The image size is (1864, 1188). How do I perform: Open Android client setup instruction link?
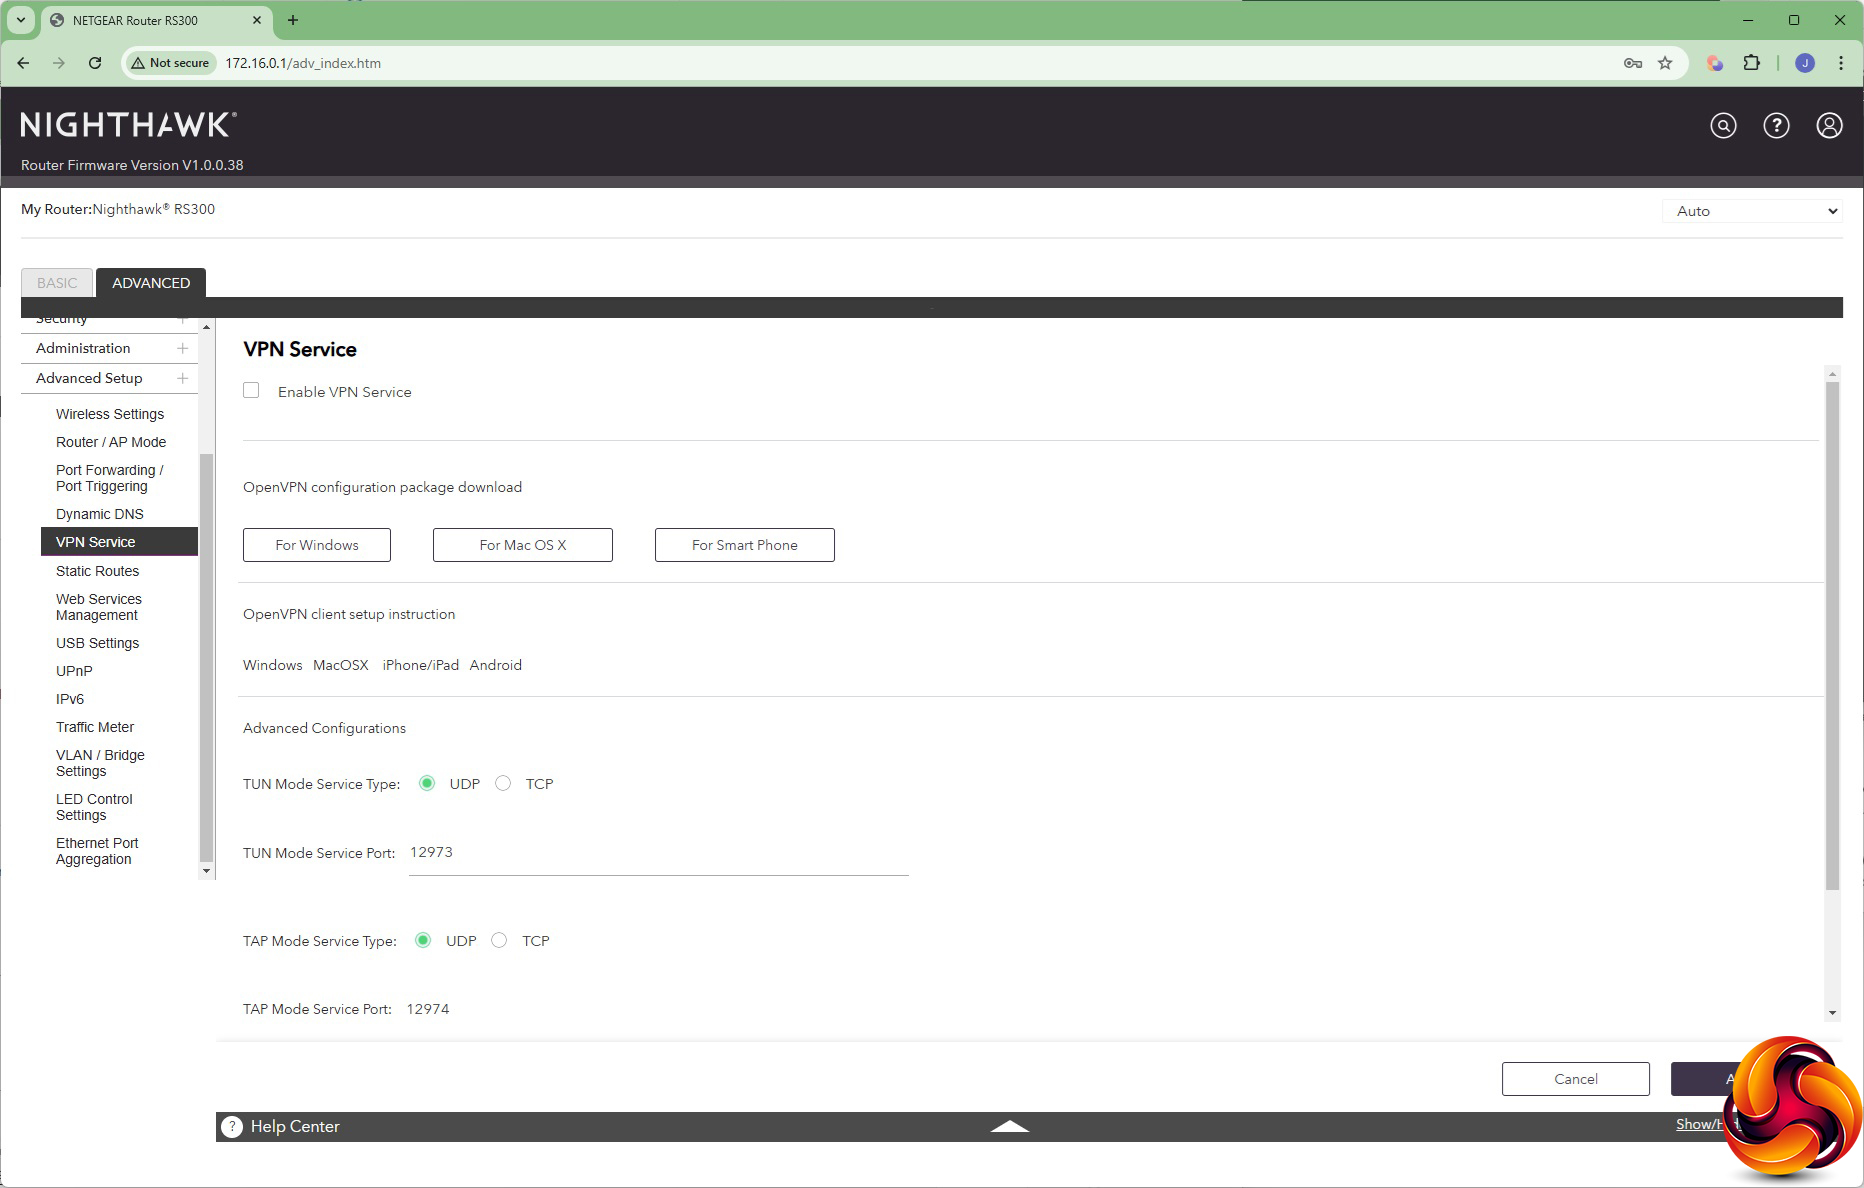[496, 665]
